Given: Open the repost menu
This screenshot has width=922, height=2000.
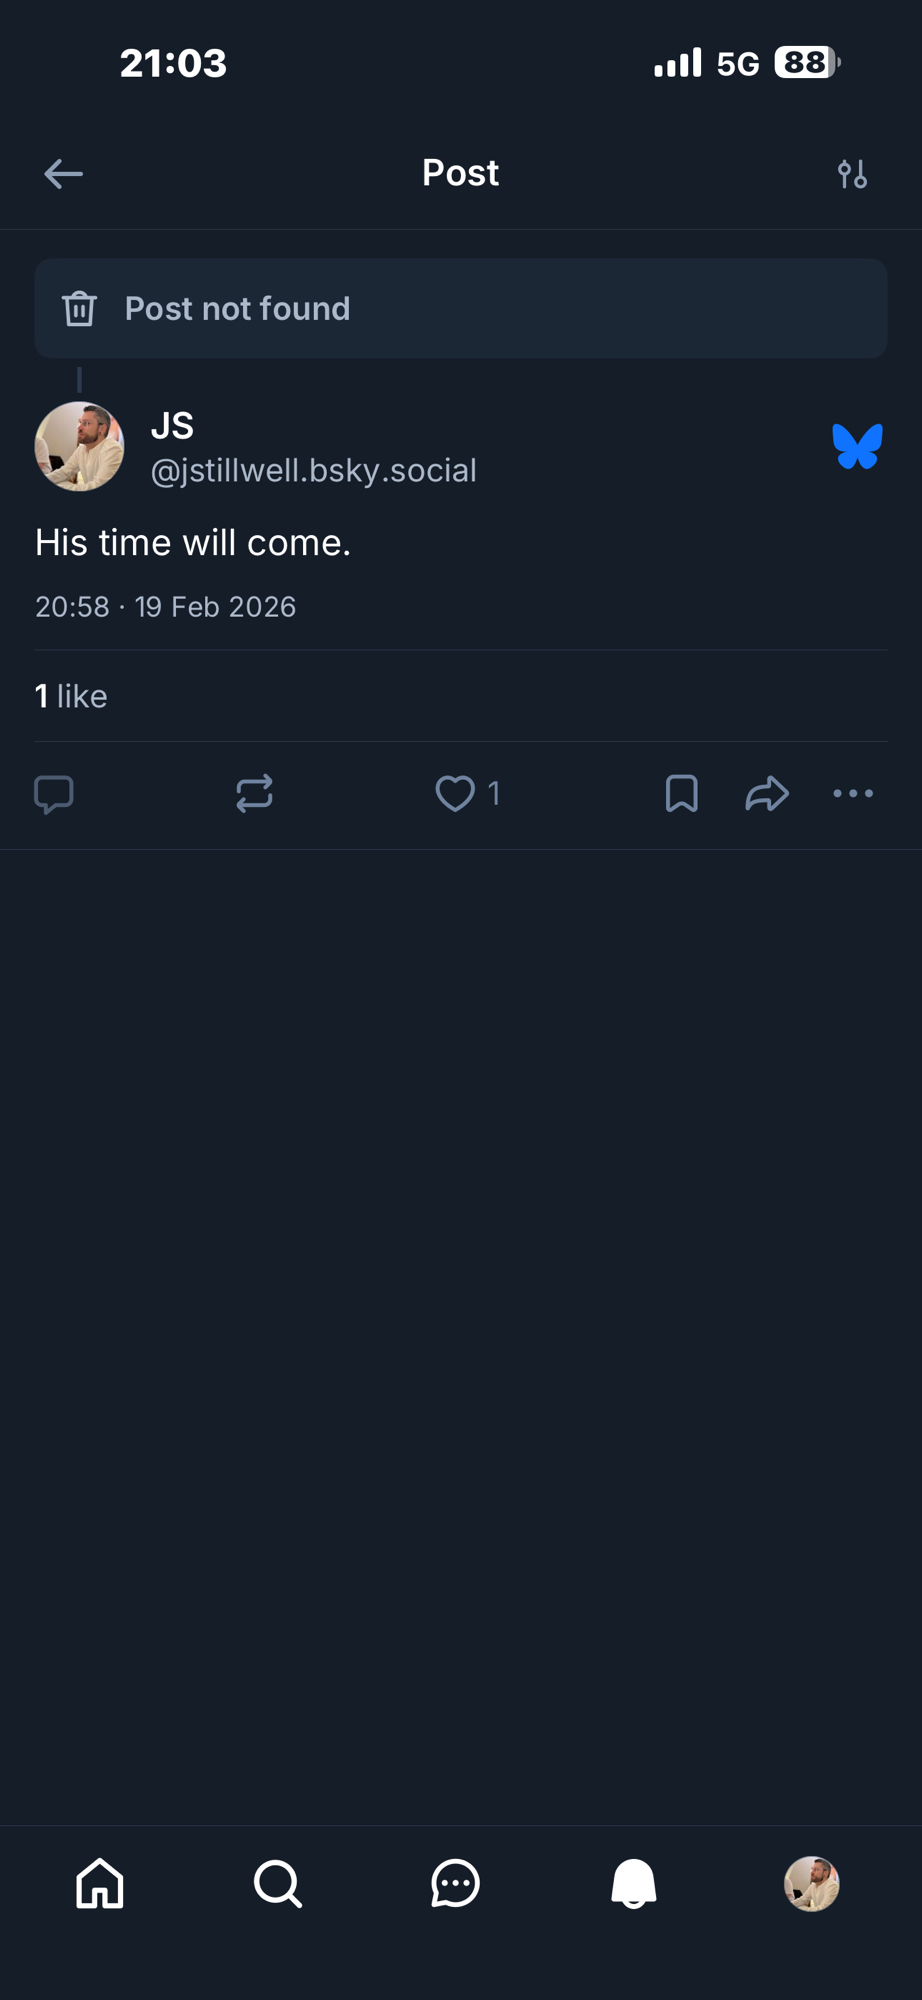Looking at the screenshot, I should pos(254,794).
